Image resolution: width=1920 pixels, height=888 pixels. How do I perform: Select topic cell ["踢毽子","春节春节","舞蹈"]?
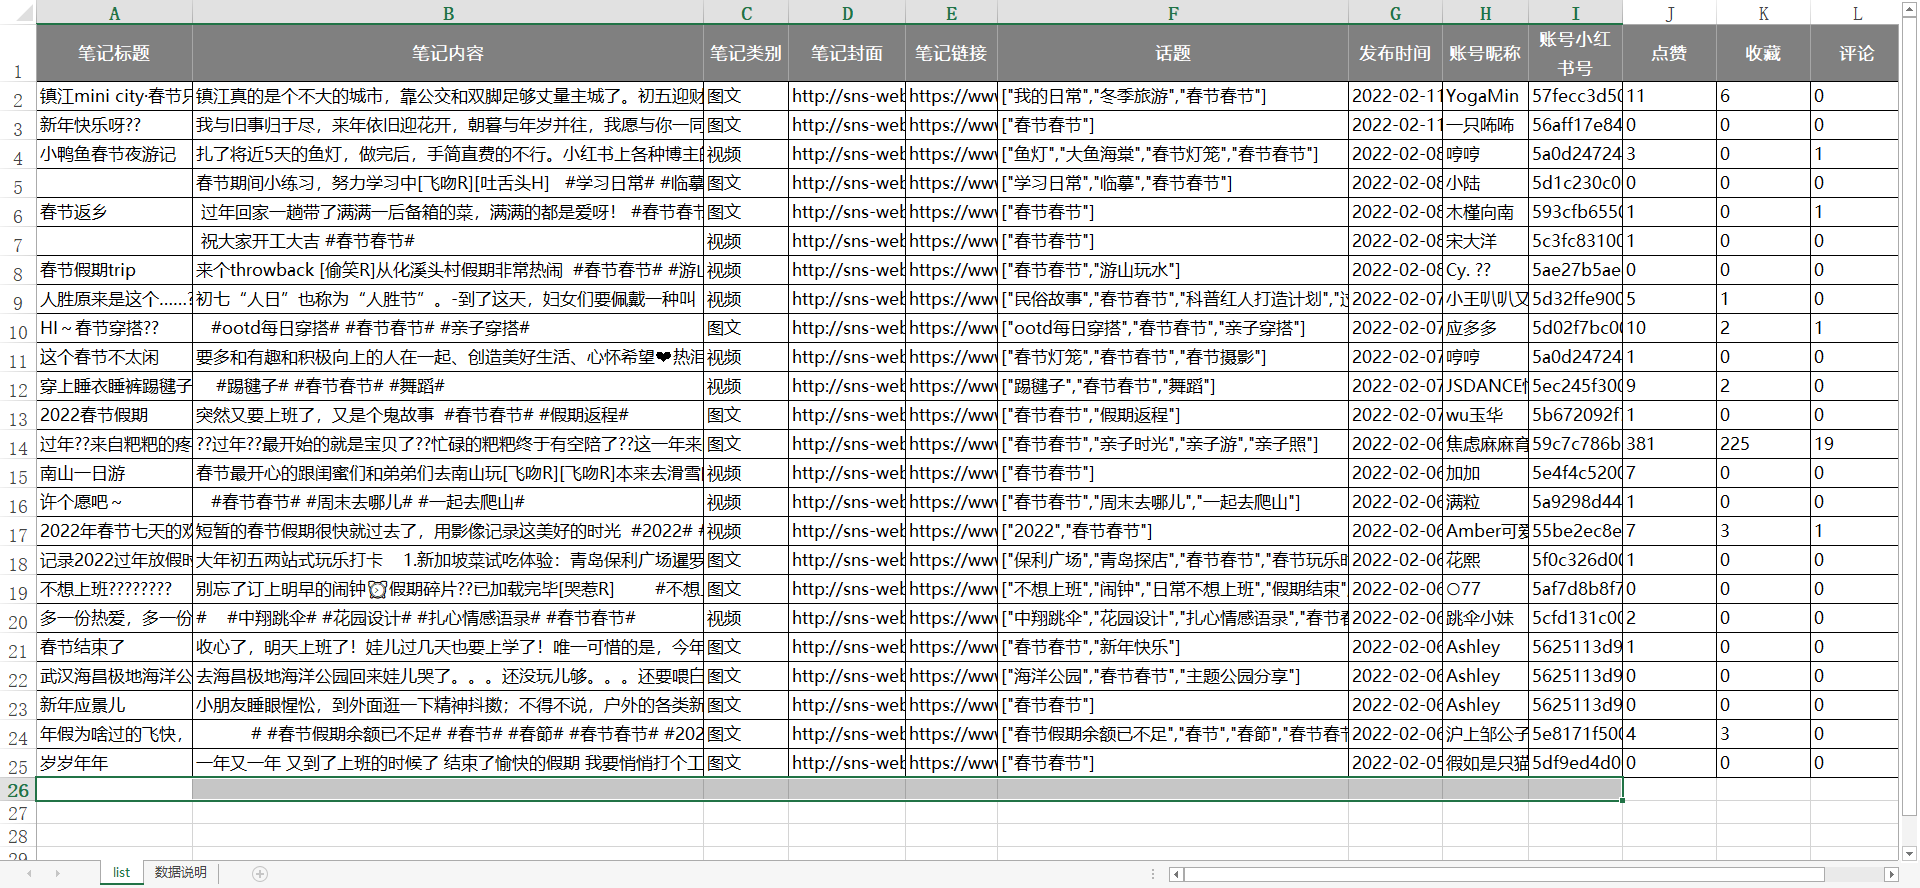[x=1173, y=386]
